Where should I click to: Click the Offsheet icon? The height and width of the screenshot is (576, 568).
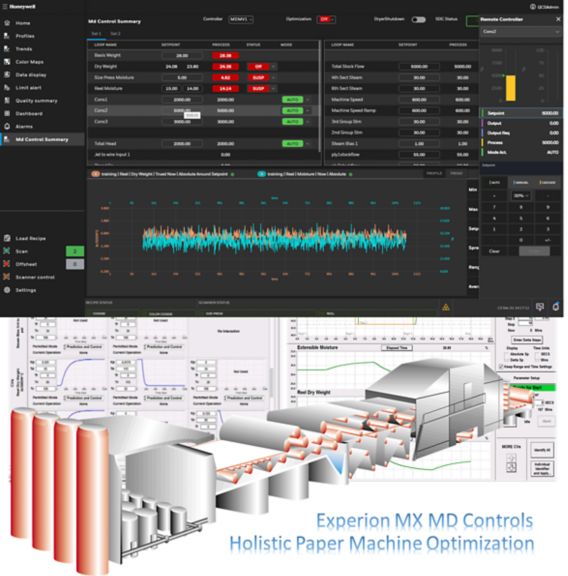(x=7, y=264)
